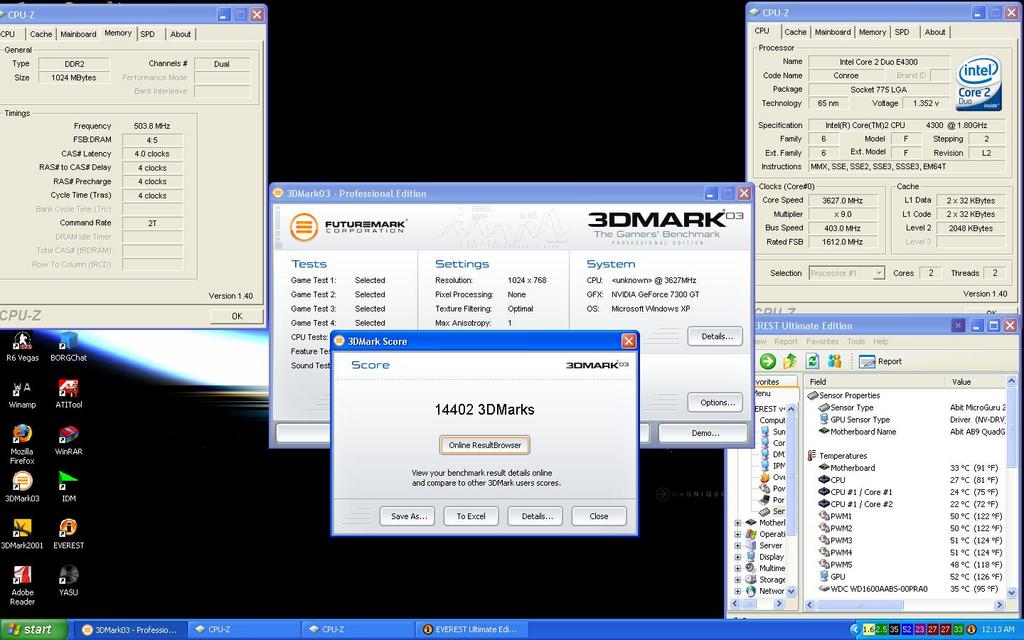Image resolution: width=1024 pixels, height=640 pixels.
Task: Click System Details... button in 3DMark03 window
Action: coord(715,336)
